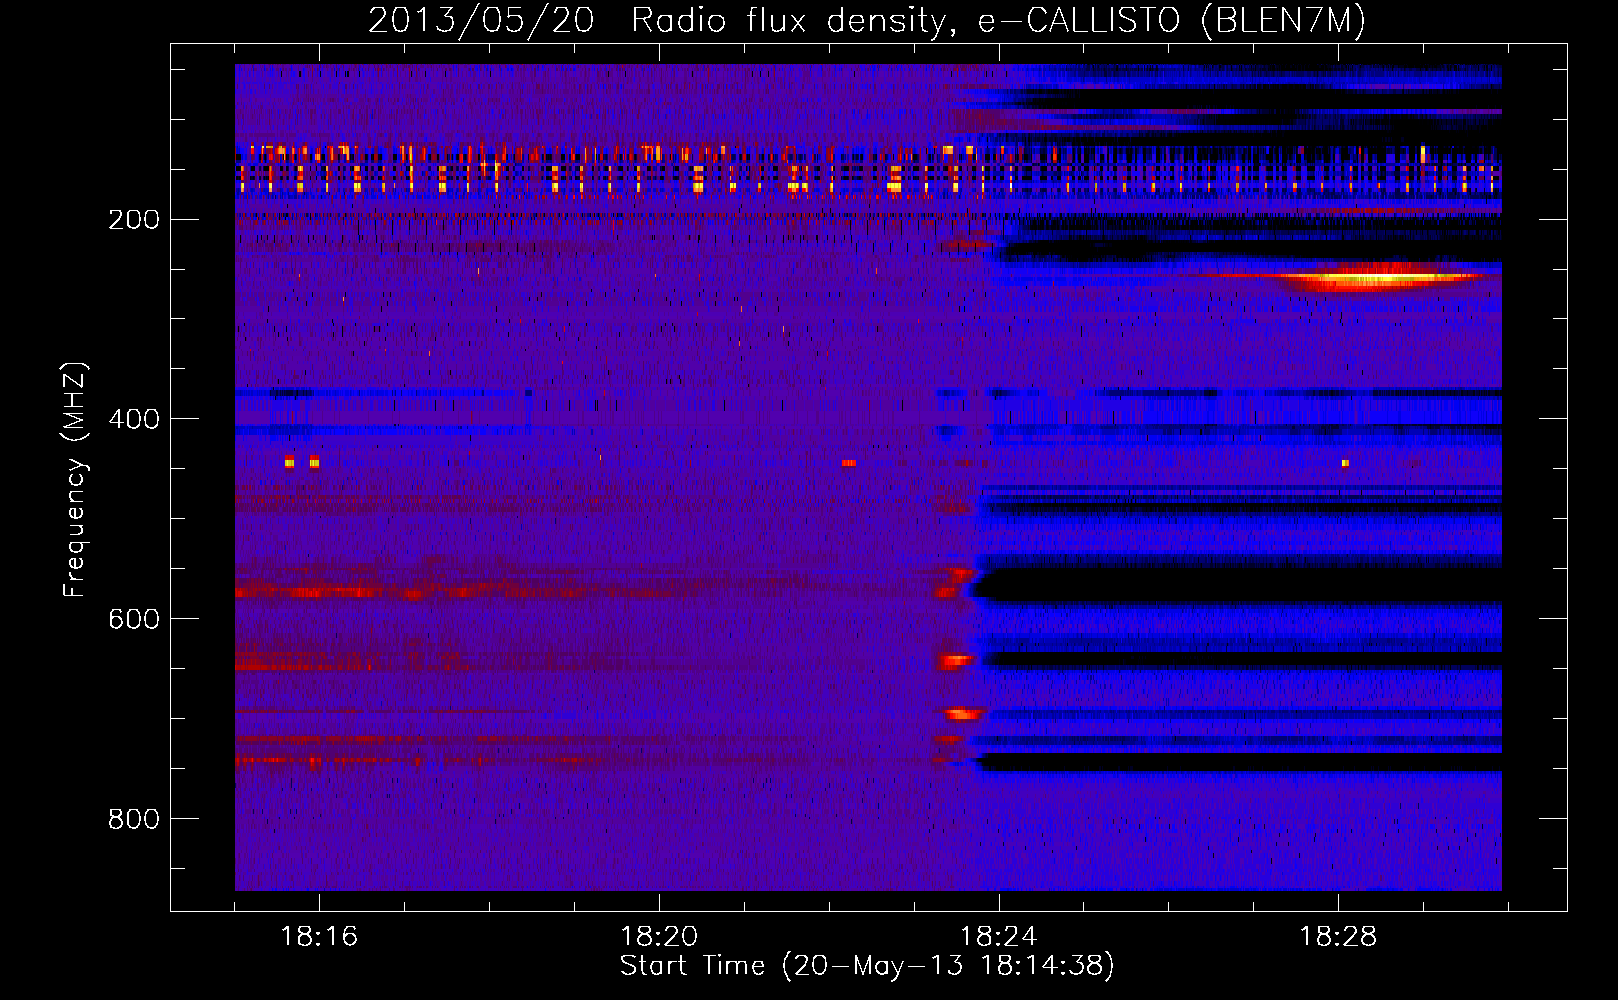Click the 18:28 time tick label
This screenshot has height=1000, width=1618.
tap(1338, 936)
